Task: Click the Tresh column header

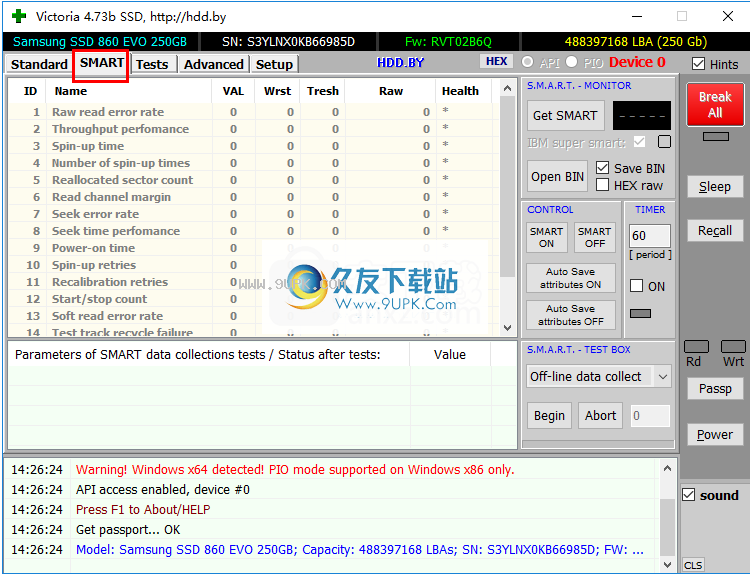Action: pyautogui.click(x=322, y=91)
